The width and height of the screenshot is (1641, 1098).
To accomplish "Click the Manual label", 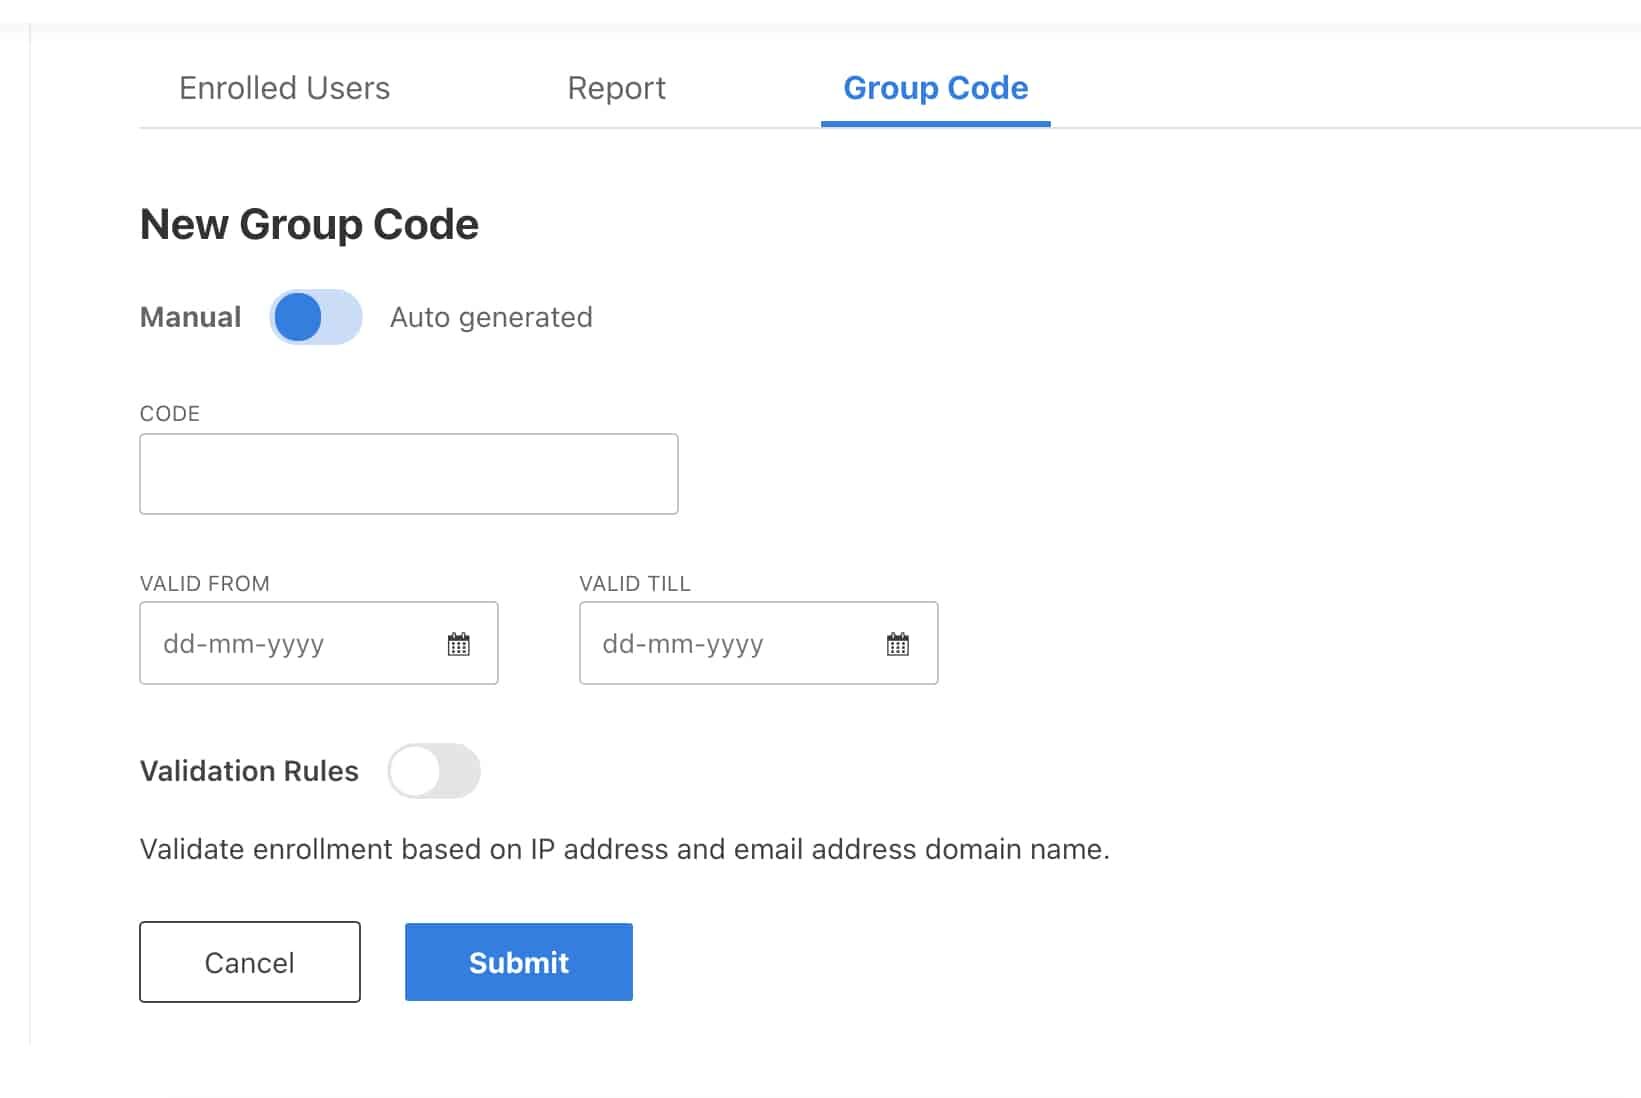I will pyautogui.click(x=190, y=317).
